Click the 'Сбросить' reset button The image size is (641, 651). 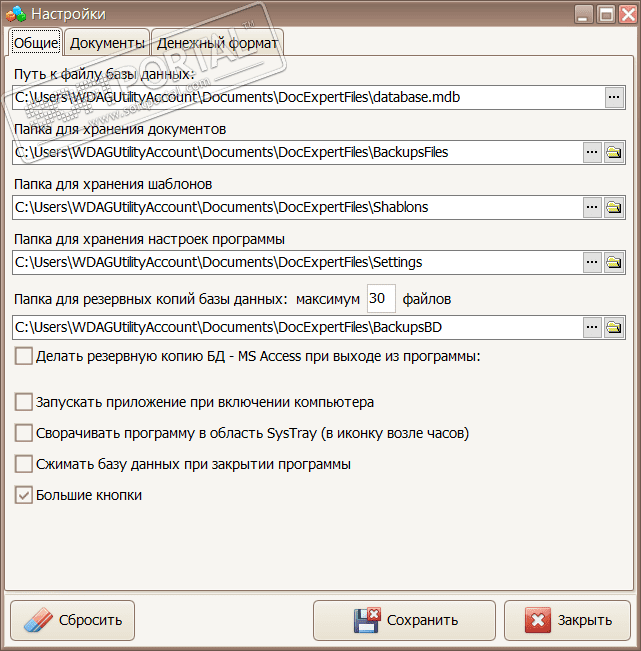coord(72,620)
